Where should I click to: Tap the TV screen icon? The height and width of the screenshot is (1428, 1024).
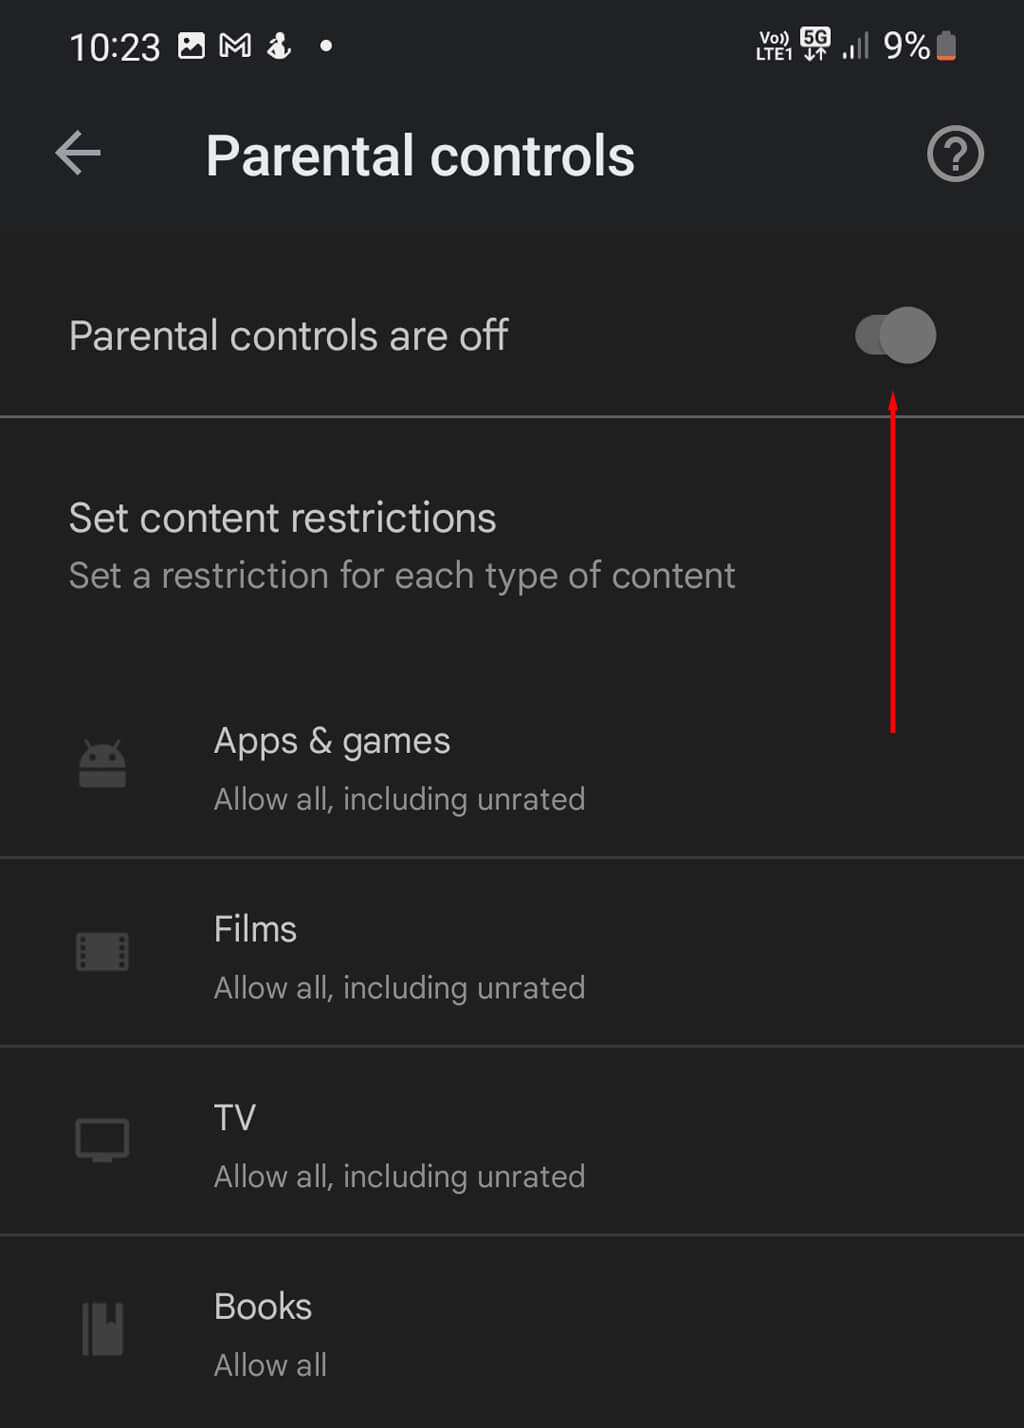[x=102, y=1140]
